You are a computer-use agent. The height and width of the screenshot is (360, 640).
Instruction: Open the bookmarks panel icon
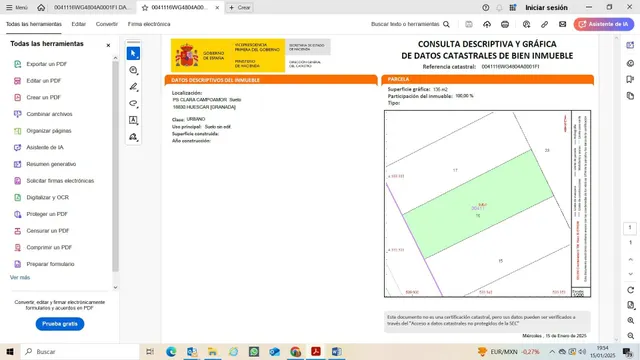click(x=631, y=79)
